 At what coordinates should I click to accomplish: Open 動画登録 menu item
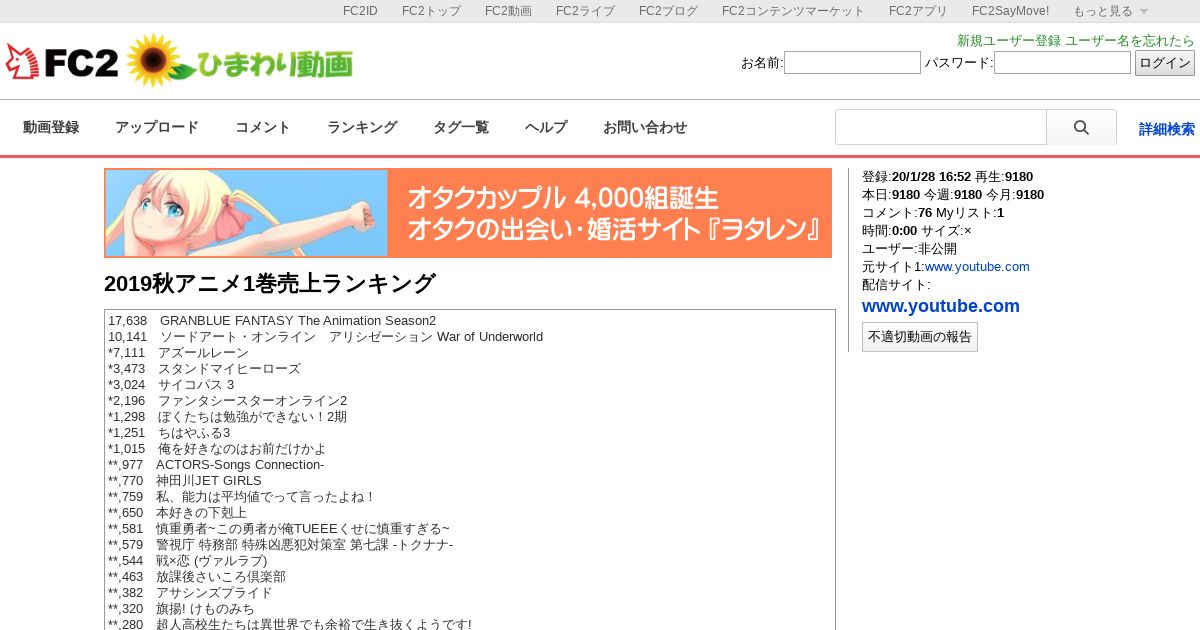click(51, 128)
